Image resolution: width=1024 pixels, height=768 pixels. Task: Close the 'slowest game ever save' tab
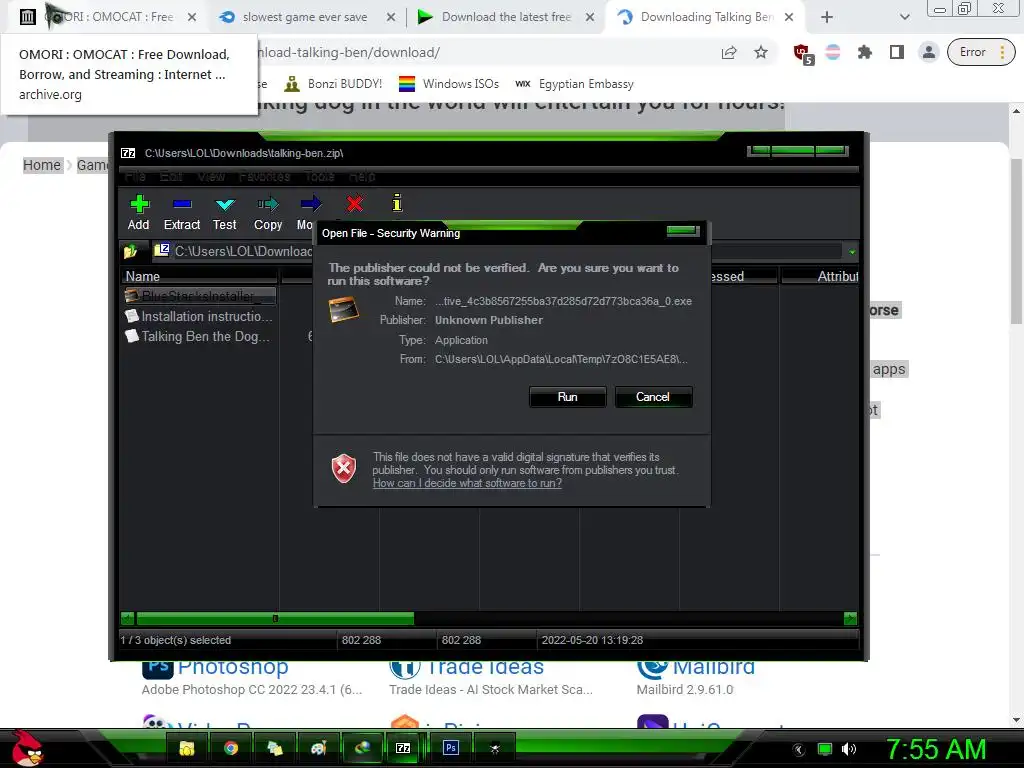pos(391,17)
